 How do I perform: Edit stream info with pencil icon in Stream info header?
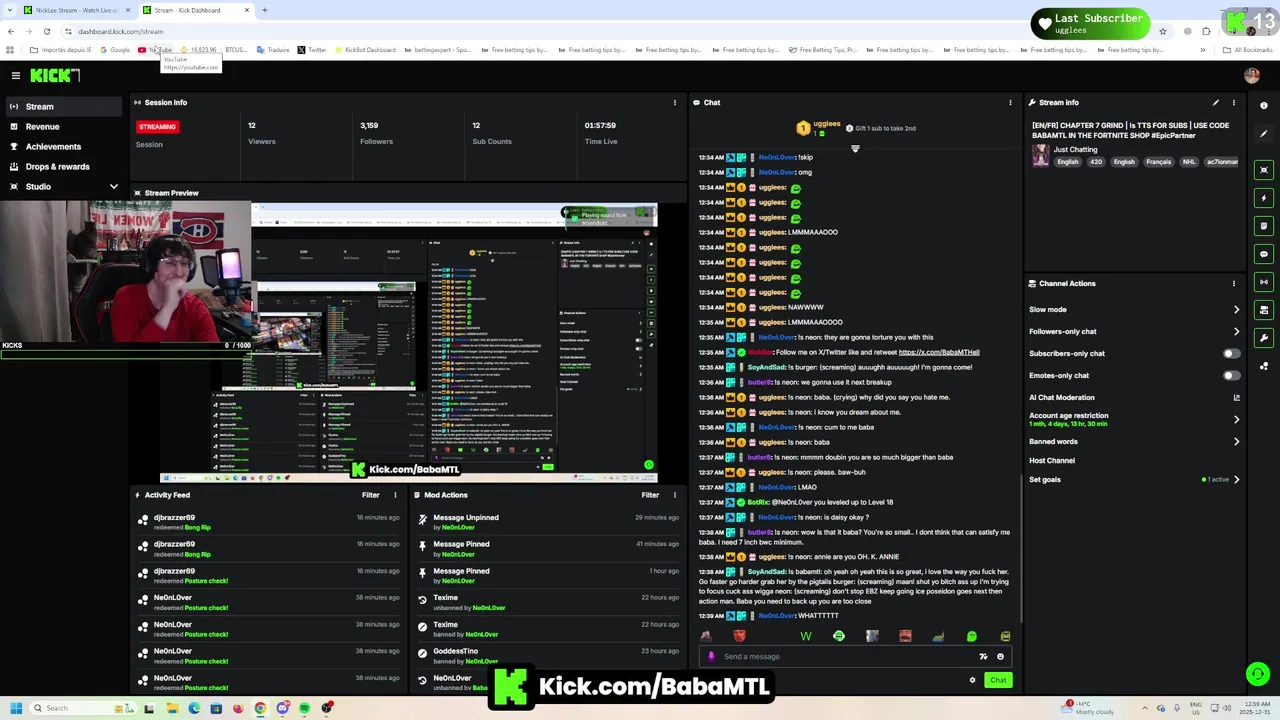point(1216,102)
